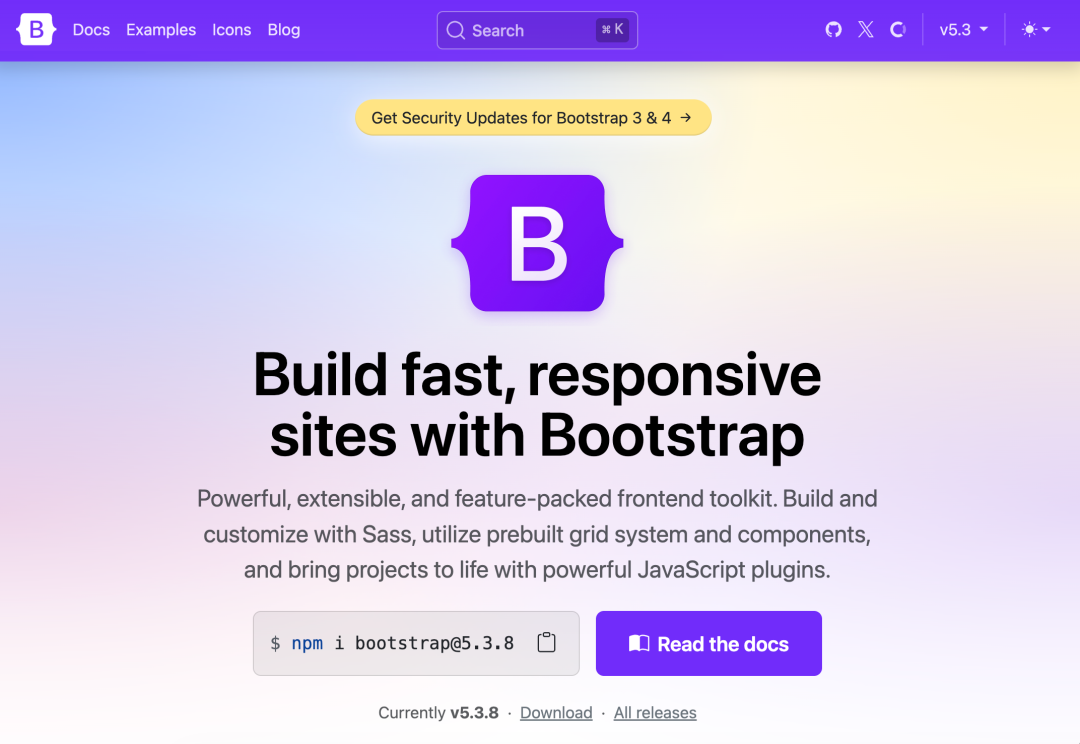Open the X (Twitter) profile icon

coord(866,30)
